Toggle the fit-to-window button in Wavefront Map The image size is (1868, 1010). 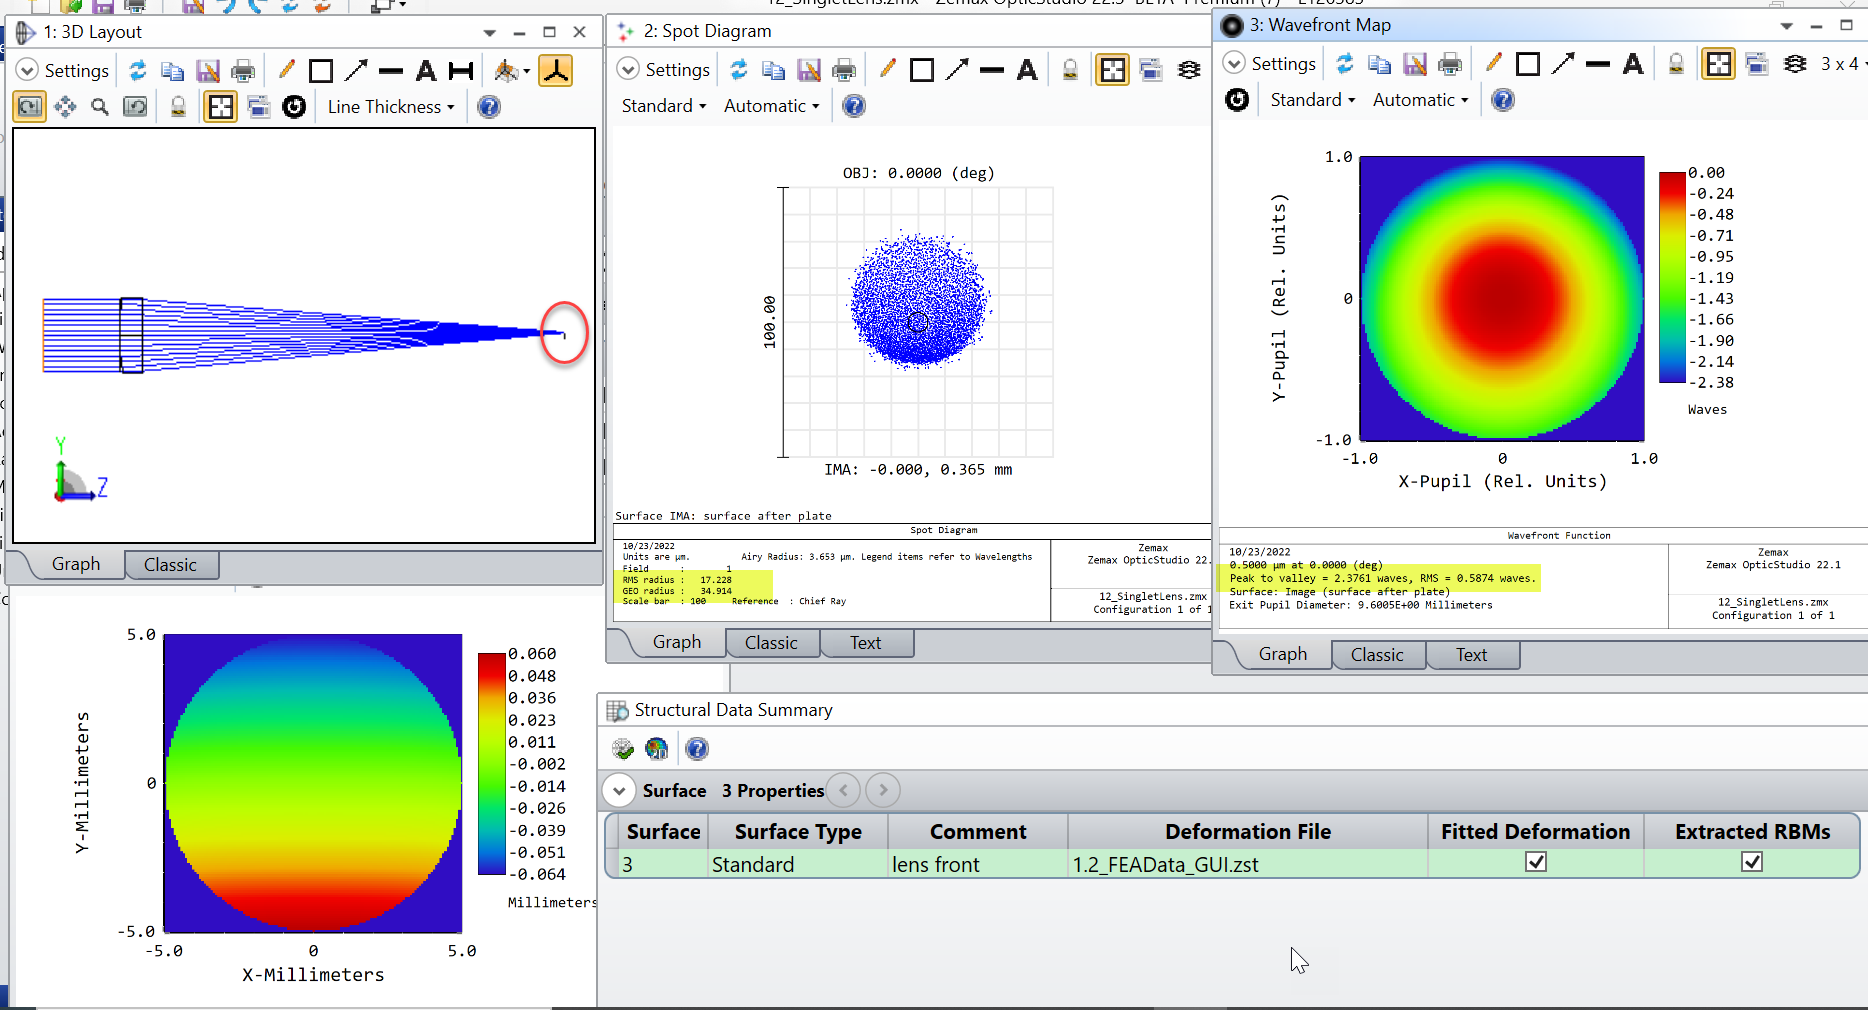click(1718, 63)
